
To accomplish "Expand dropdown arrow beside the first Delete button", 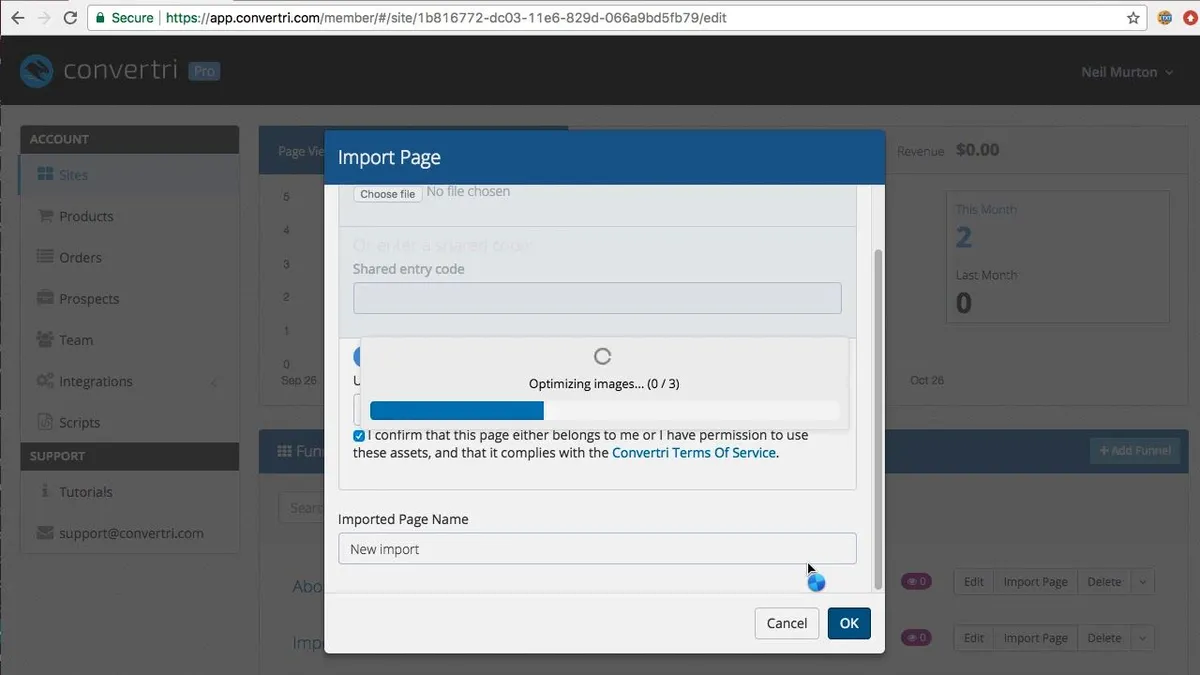I will pyautogui.click(x=1143, y=582).
